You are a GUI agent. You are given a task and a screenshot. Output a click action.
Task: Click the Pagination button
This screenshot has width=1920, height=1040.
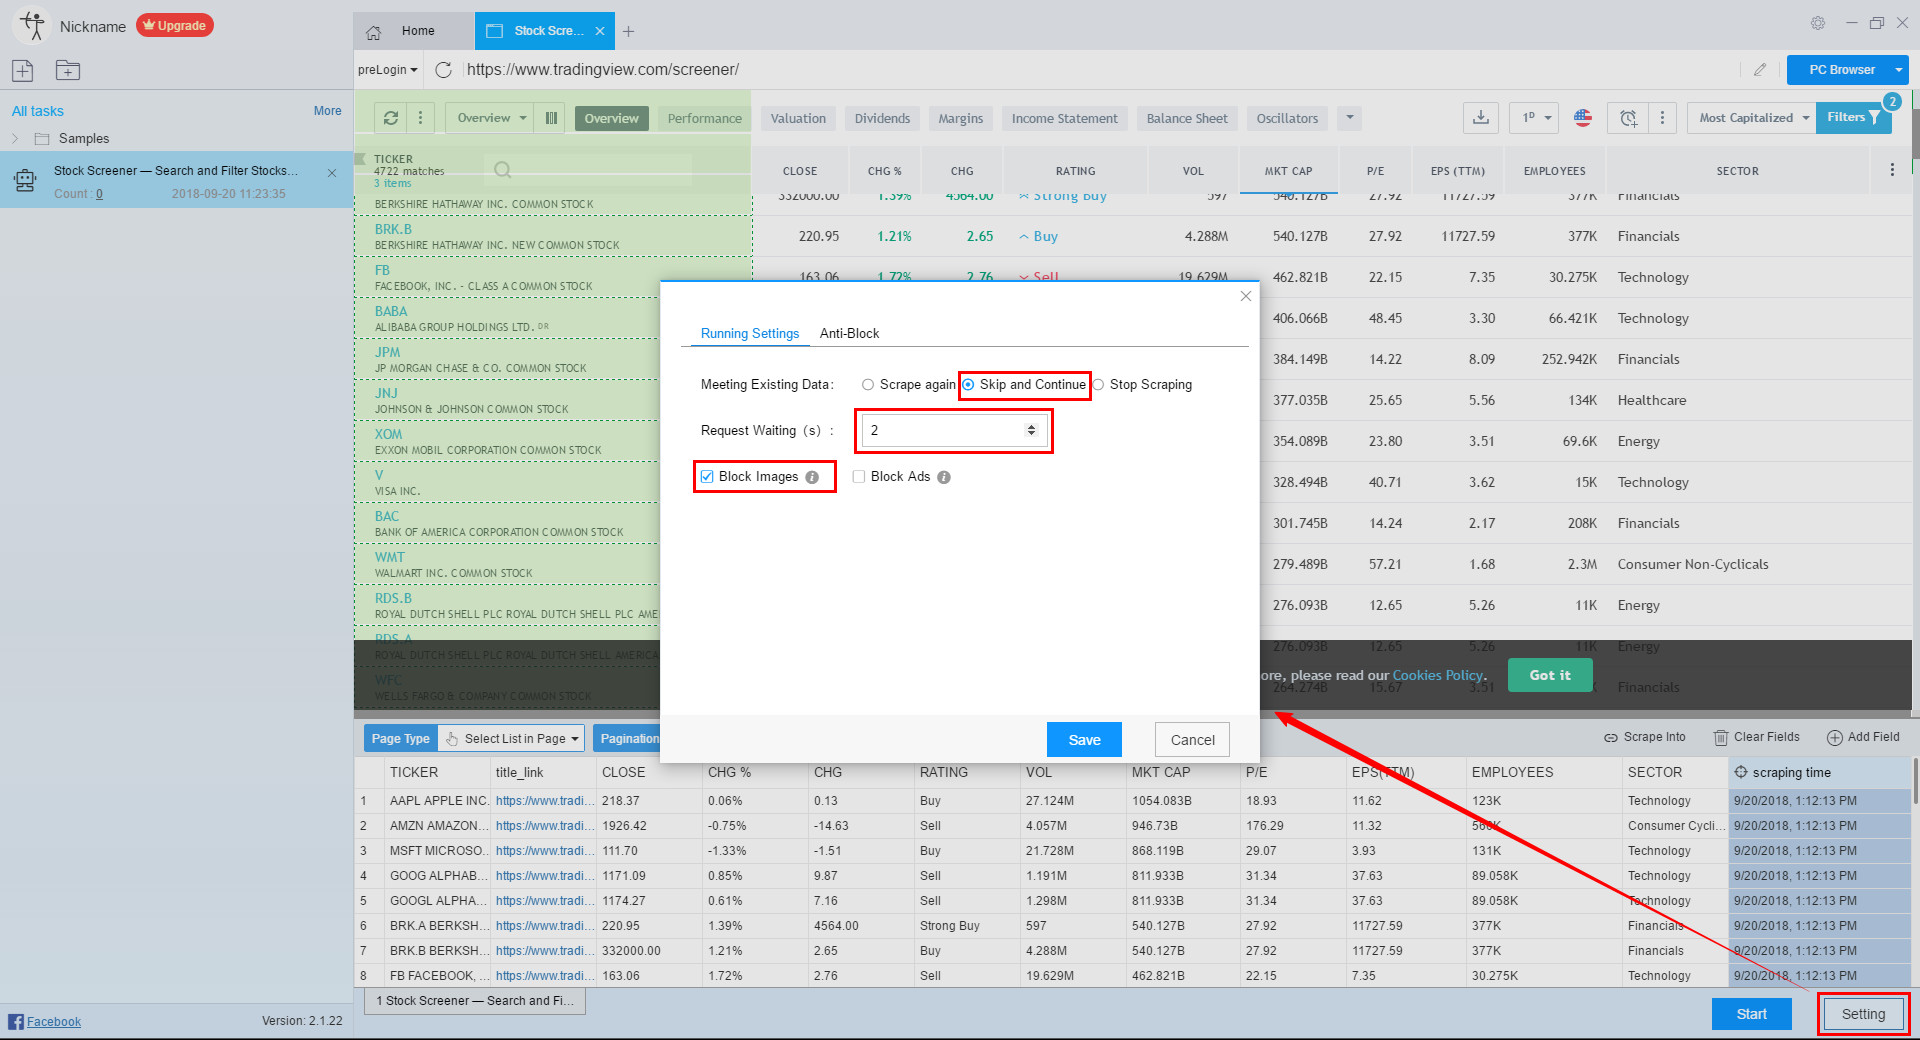(627, 739)
